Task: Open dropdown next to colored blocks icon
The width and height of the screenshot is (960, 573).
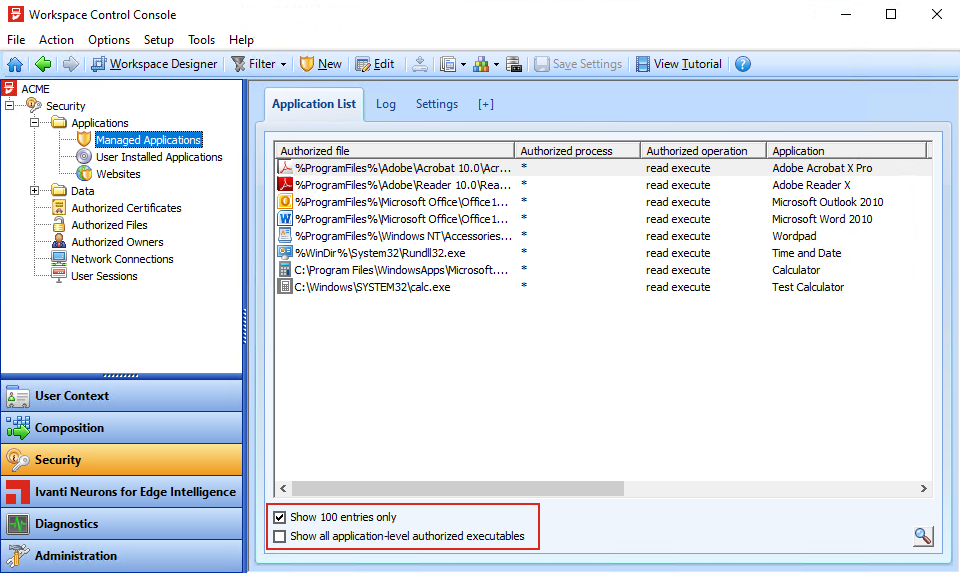Action: (x=497, y=64)
